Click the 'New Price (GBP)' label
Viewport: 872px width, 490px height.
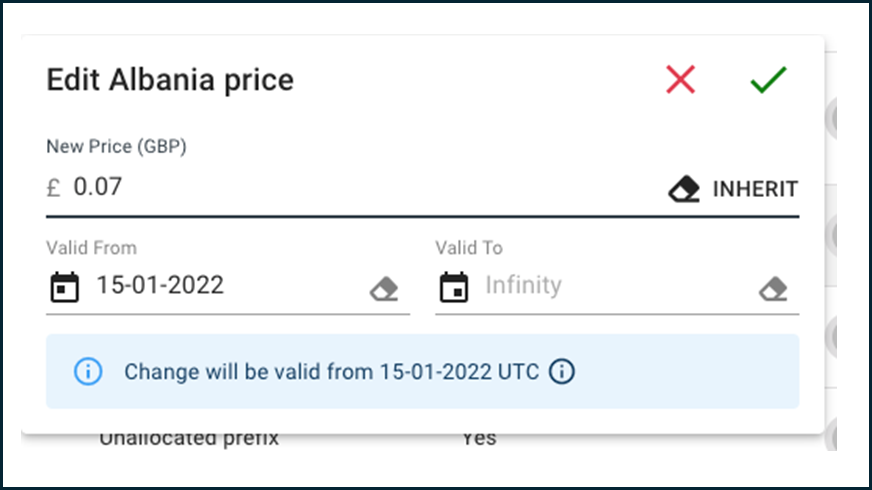tap(116, 146)
